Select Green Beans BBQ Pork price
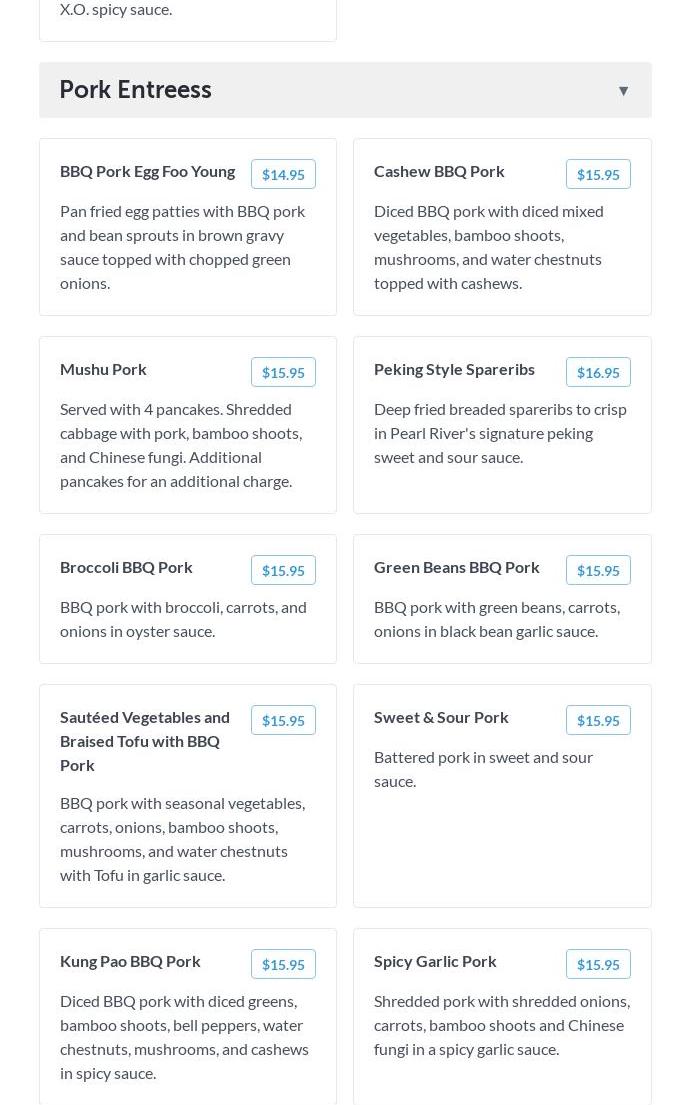 (598, 570)
